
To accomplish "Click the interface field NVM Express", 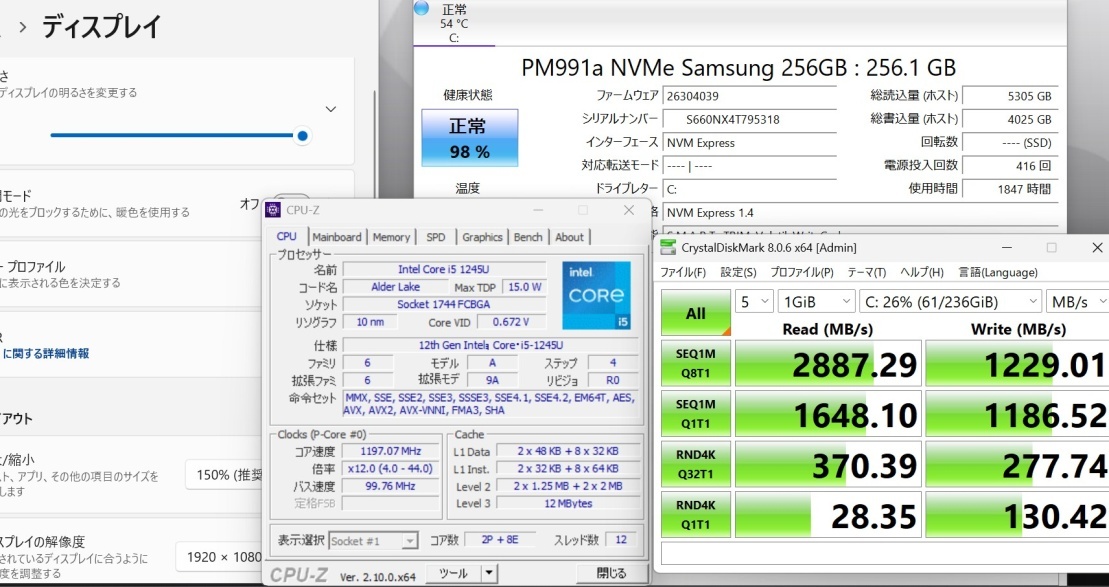I will click(750, 143).
